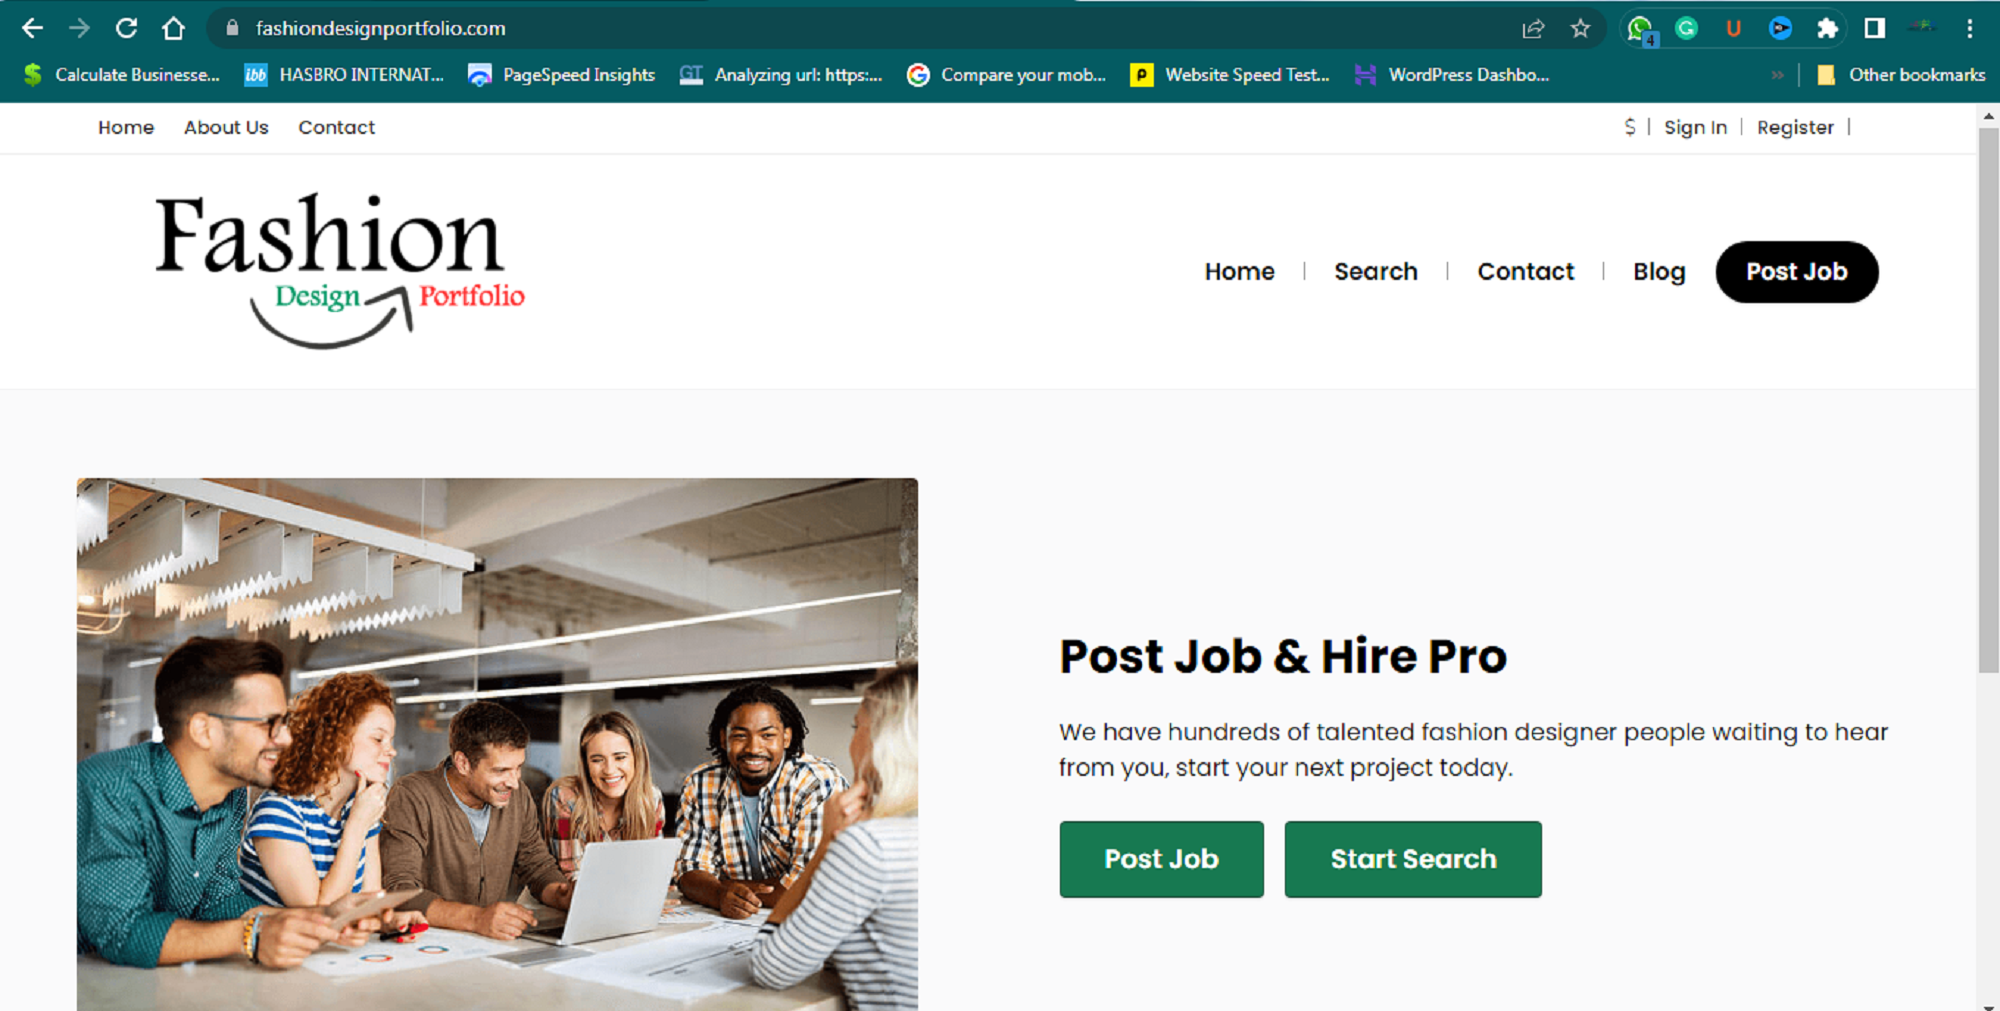The height and width of the screenshot is (1011, 2000).
Task: Toggle the browser side panel icon
Action: tap(1875, 28)
